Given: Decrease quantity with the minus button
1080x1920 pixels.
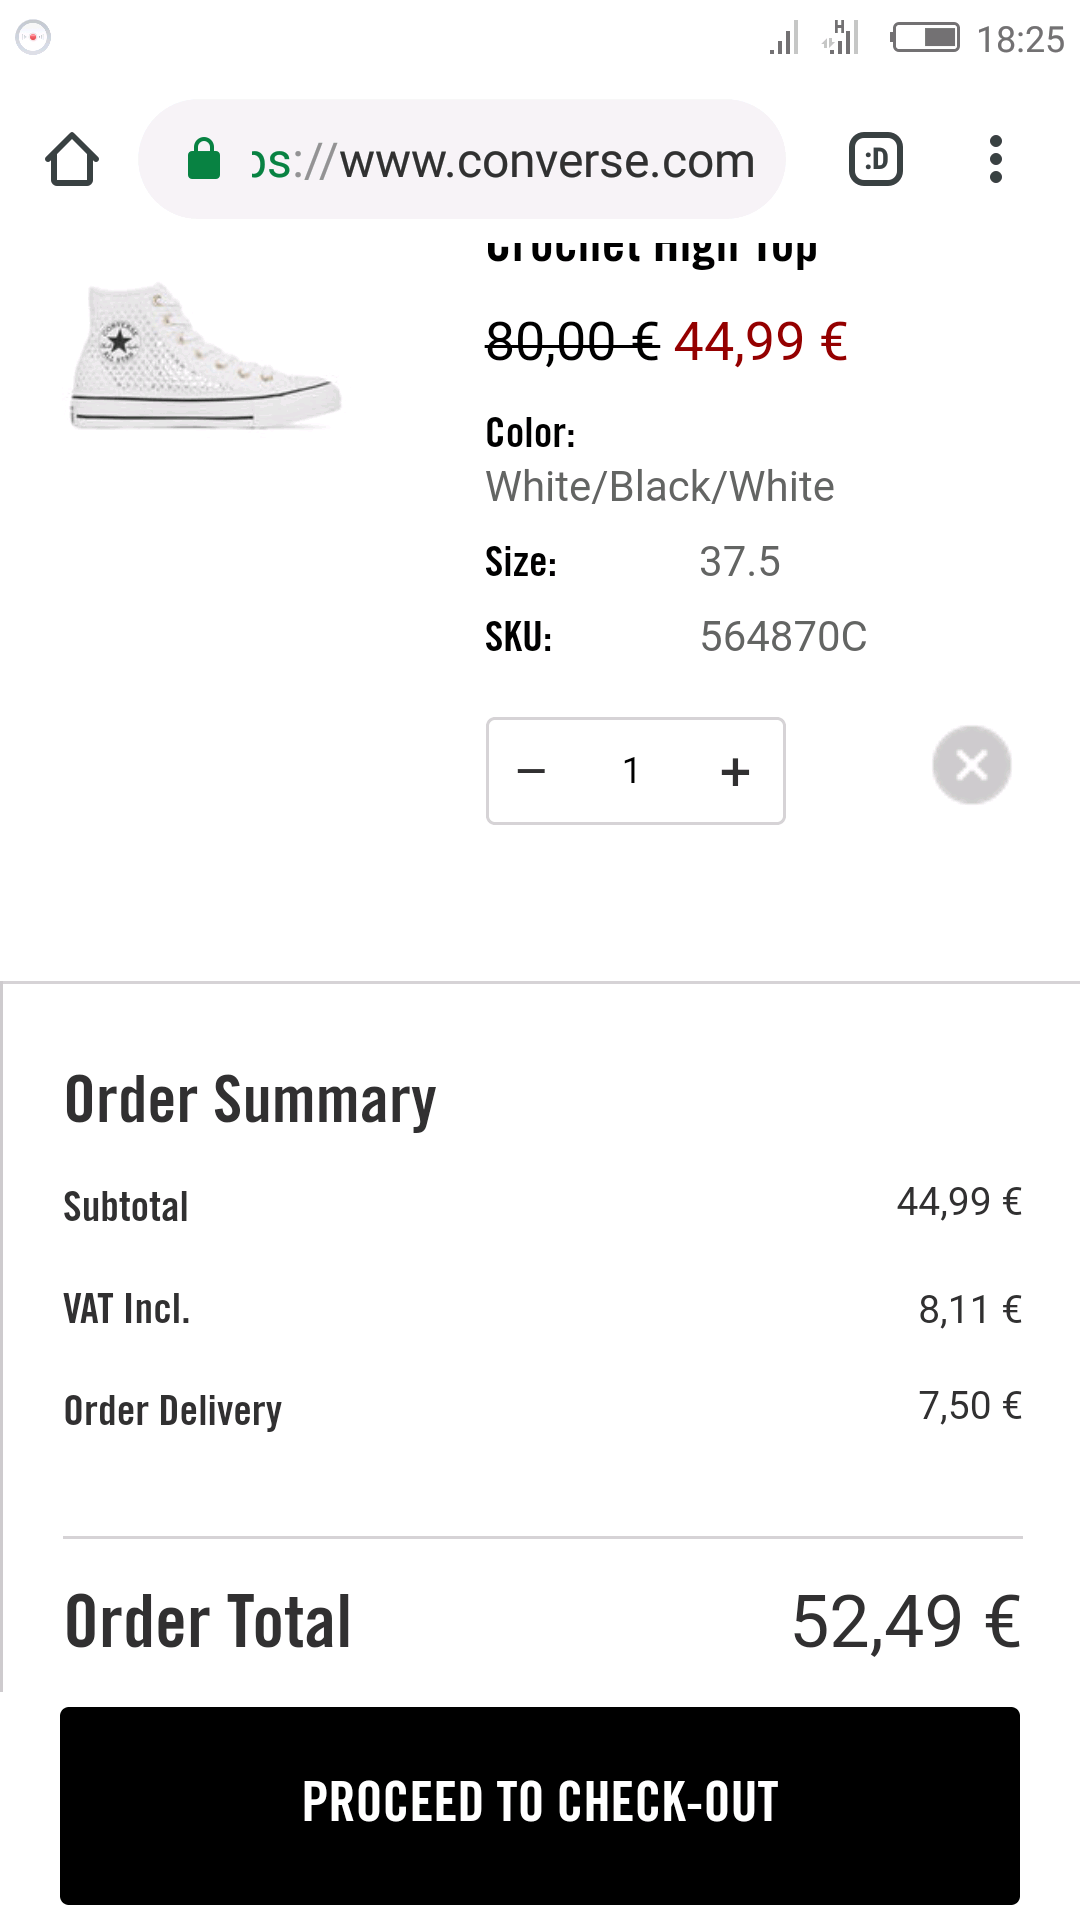Looking at the screenshot, I should click(531, 771).
